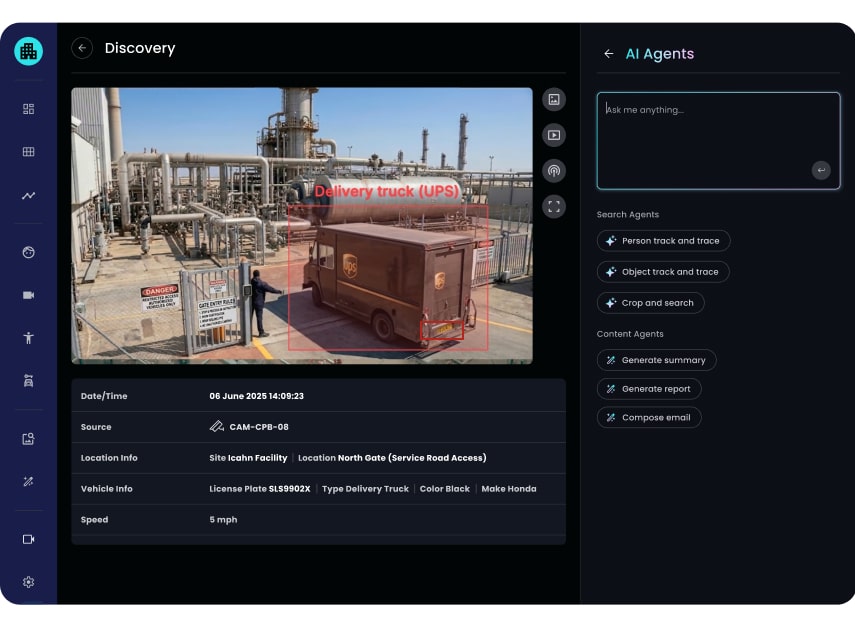
Task: Open the Compose email agent
Action: click(x=649, y=418)
